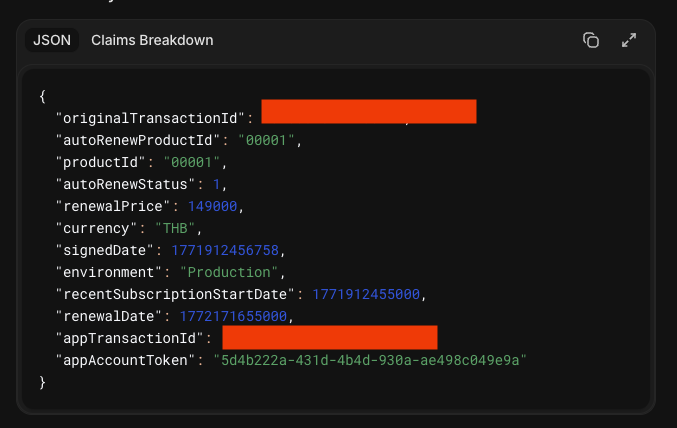Select the renewalPrice value 149000
This screenshot has height=428, width=677.
(x=208, y=206)
